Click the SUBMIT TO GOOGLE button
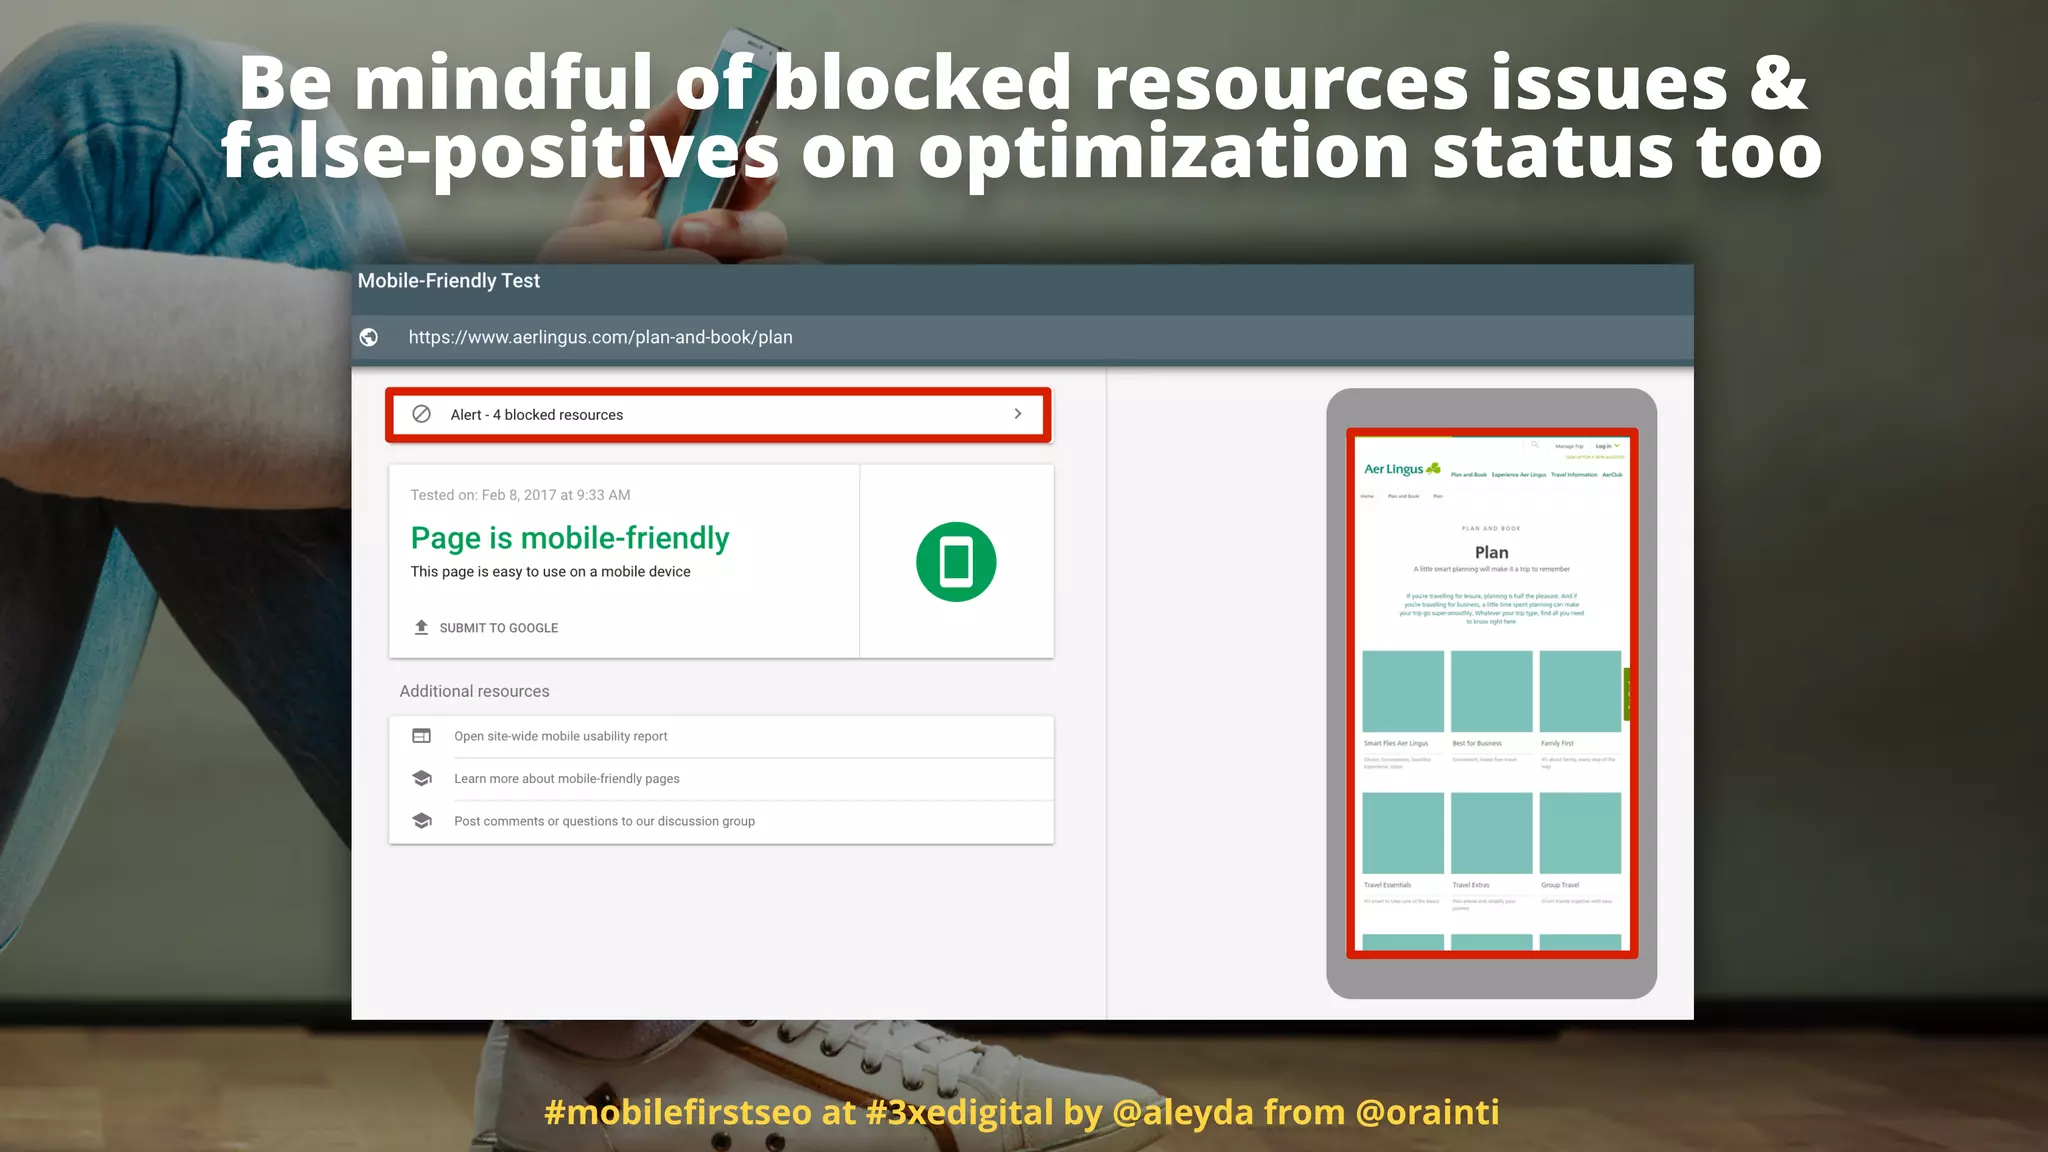Screen dimensions: 2048x1152 (x=487, y=628)
